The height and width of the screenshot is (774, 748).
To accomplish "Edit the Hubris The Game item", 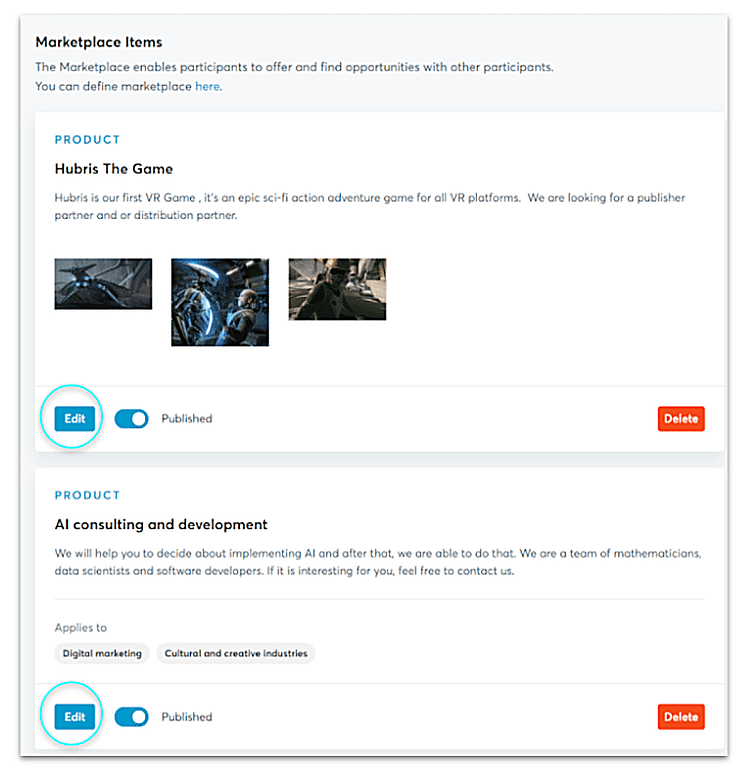I will [x=75, y=419].
